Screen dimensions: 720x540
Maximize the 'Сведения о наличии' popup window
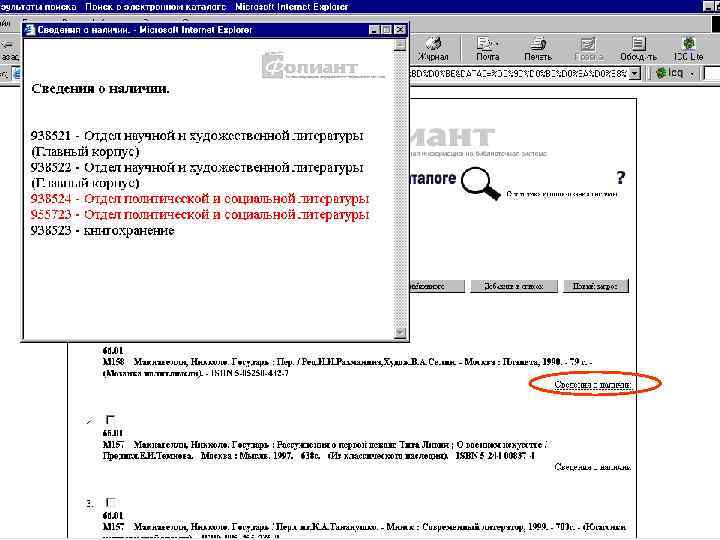tap(387, 30)
